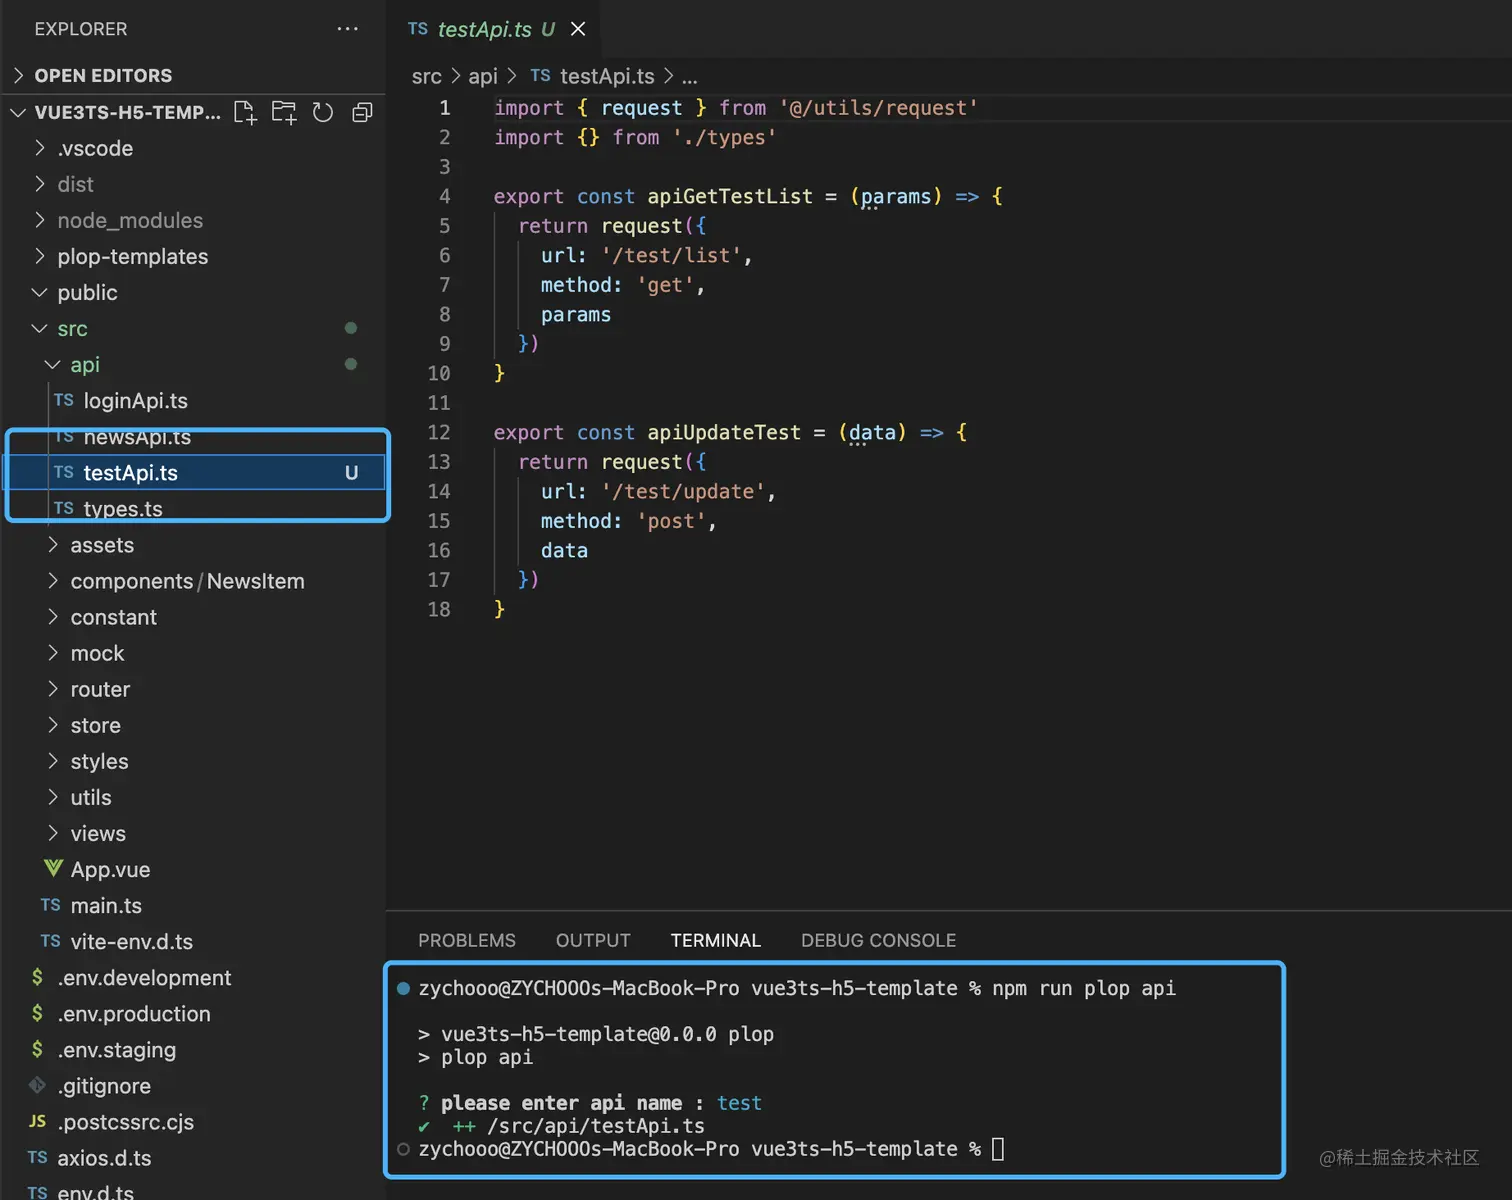The width and height of the screenshot is (1512, 1200).
Task: Refresh the Explorer file tree
Action: click(x=323, y=112)
